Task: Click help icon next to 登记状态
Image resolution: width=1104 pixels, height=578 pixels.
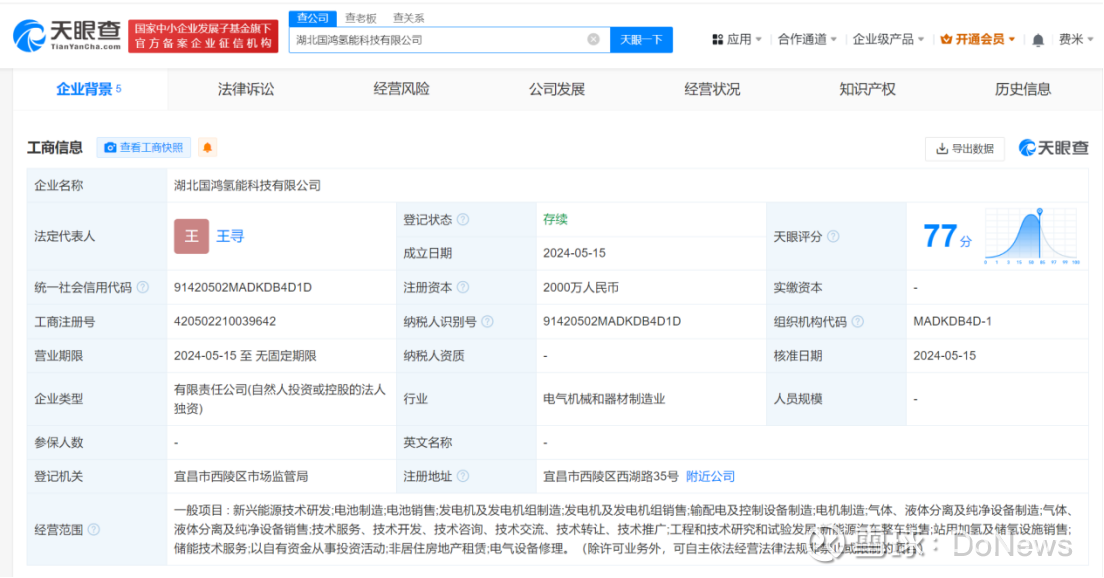Action: 463,220
